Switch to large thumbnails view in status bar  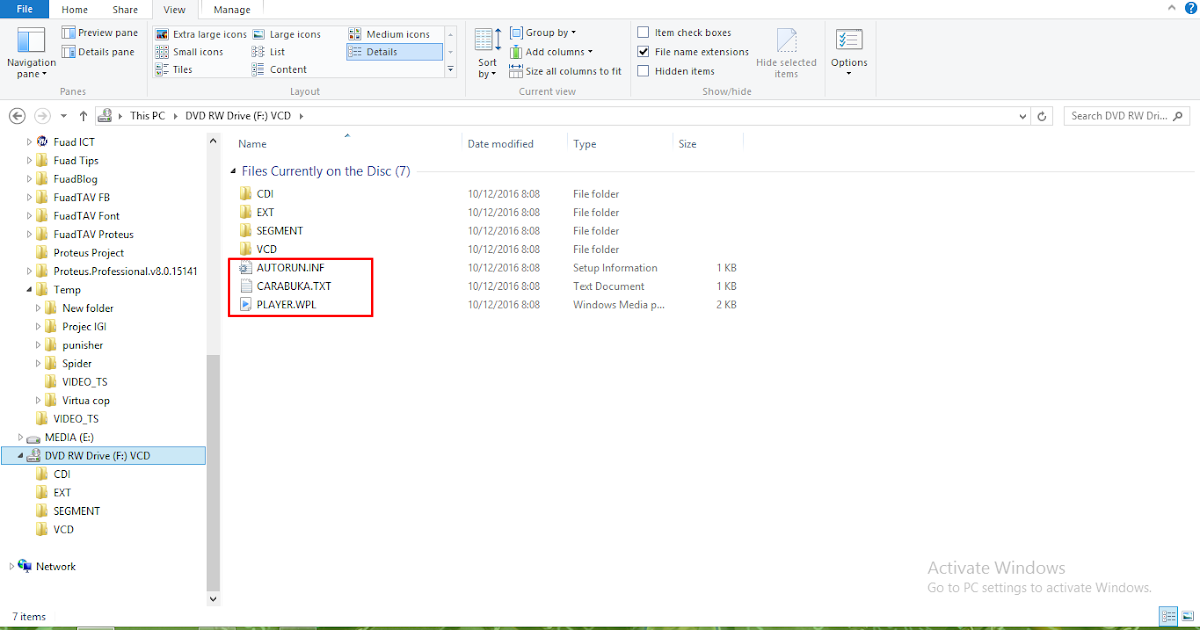tap(1186, 616)
